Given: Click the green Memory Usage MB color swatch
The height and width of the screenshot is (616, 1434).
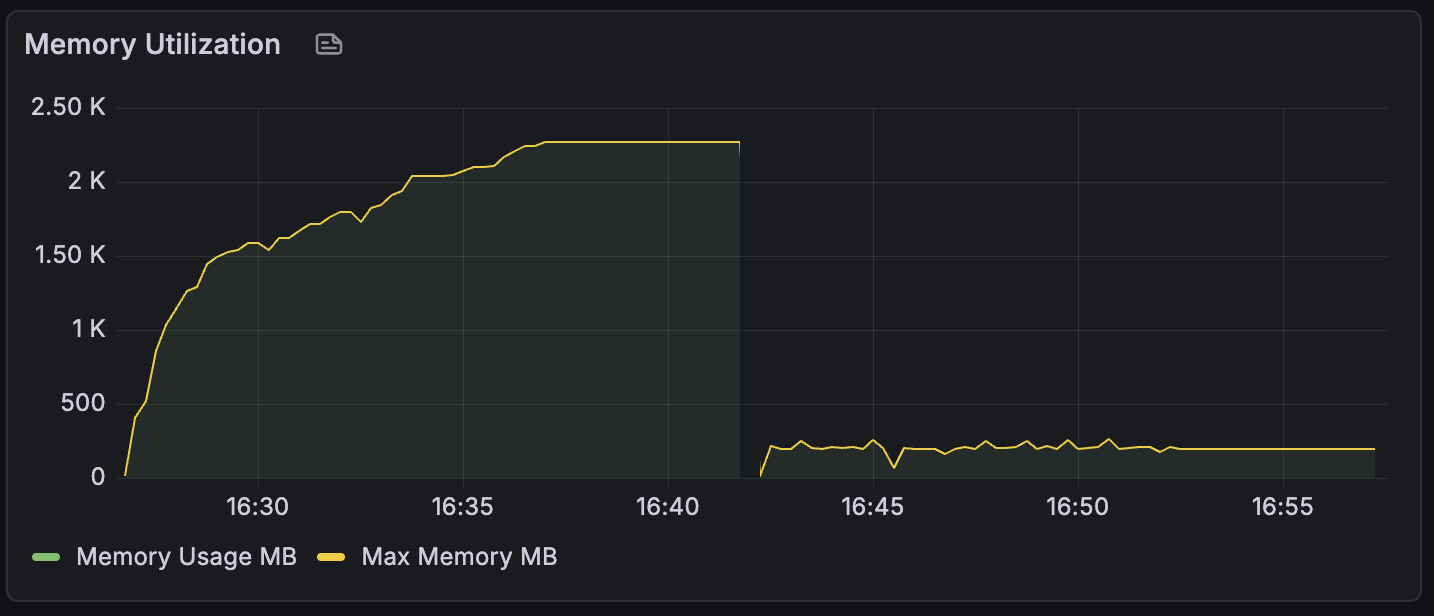Looking at the screenshot, I should pos(46,557).
